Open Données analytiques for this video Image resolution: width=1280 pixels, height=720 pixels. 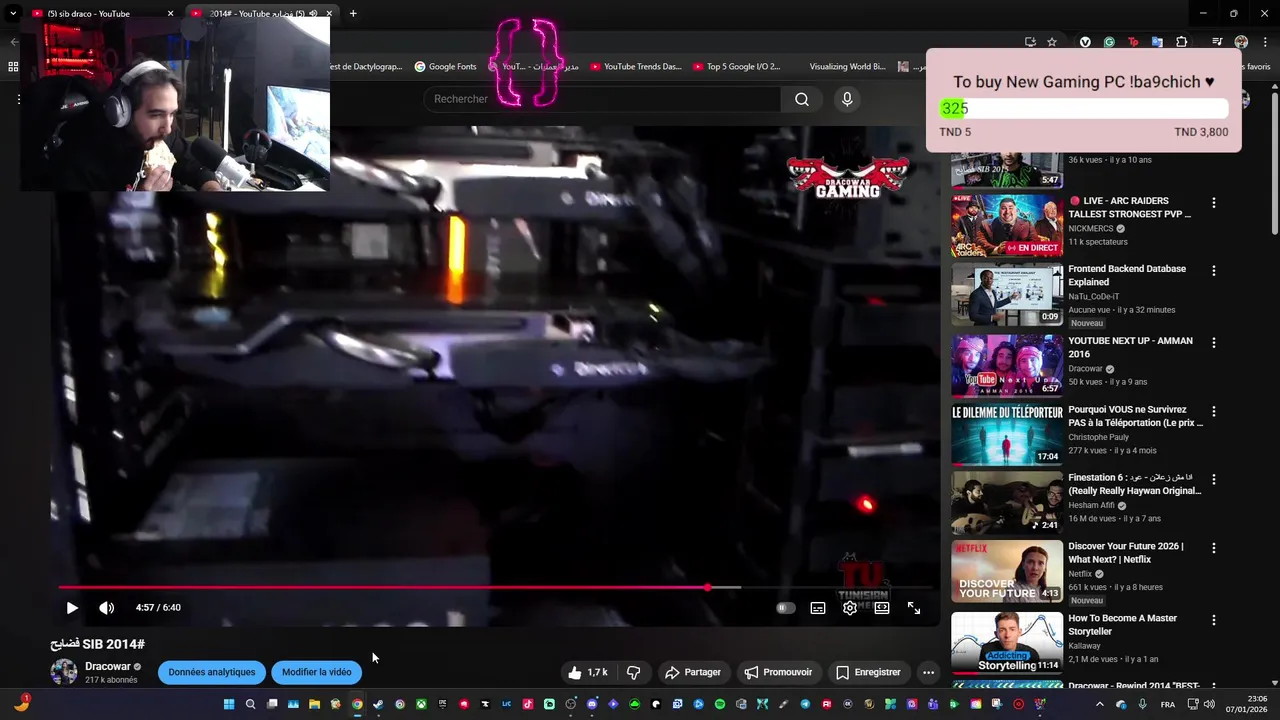click(x=212, y=672)
